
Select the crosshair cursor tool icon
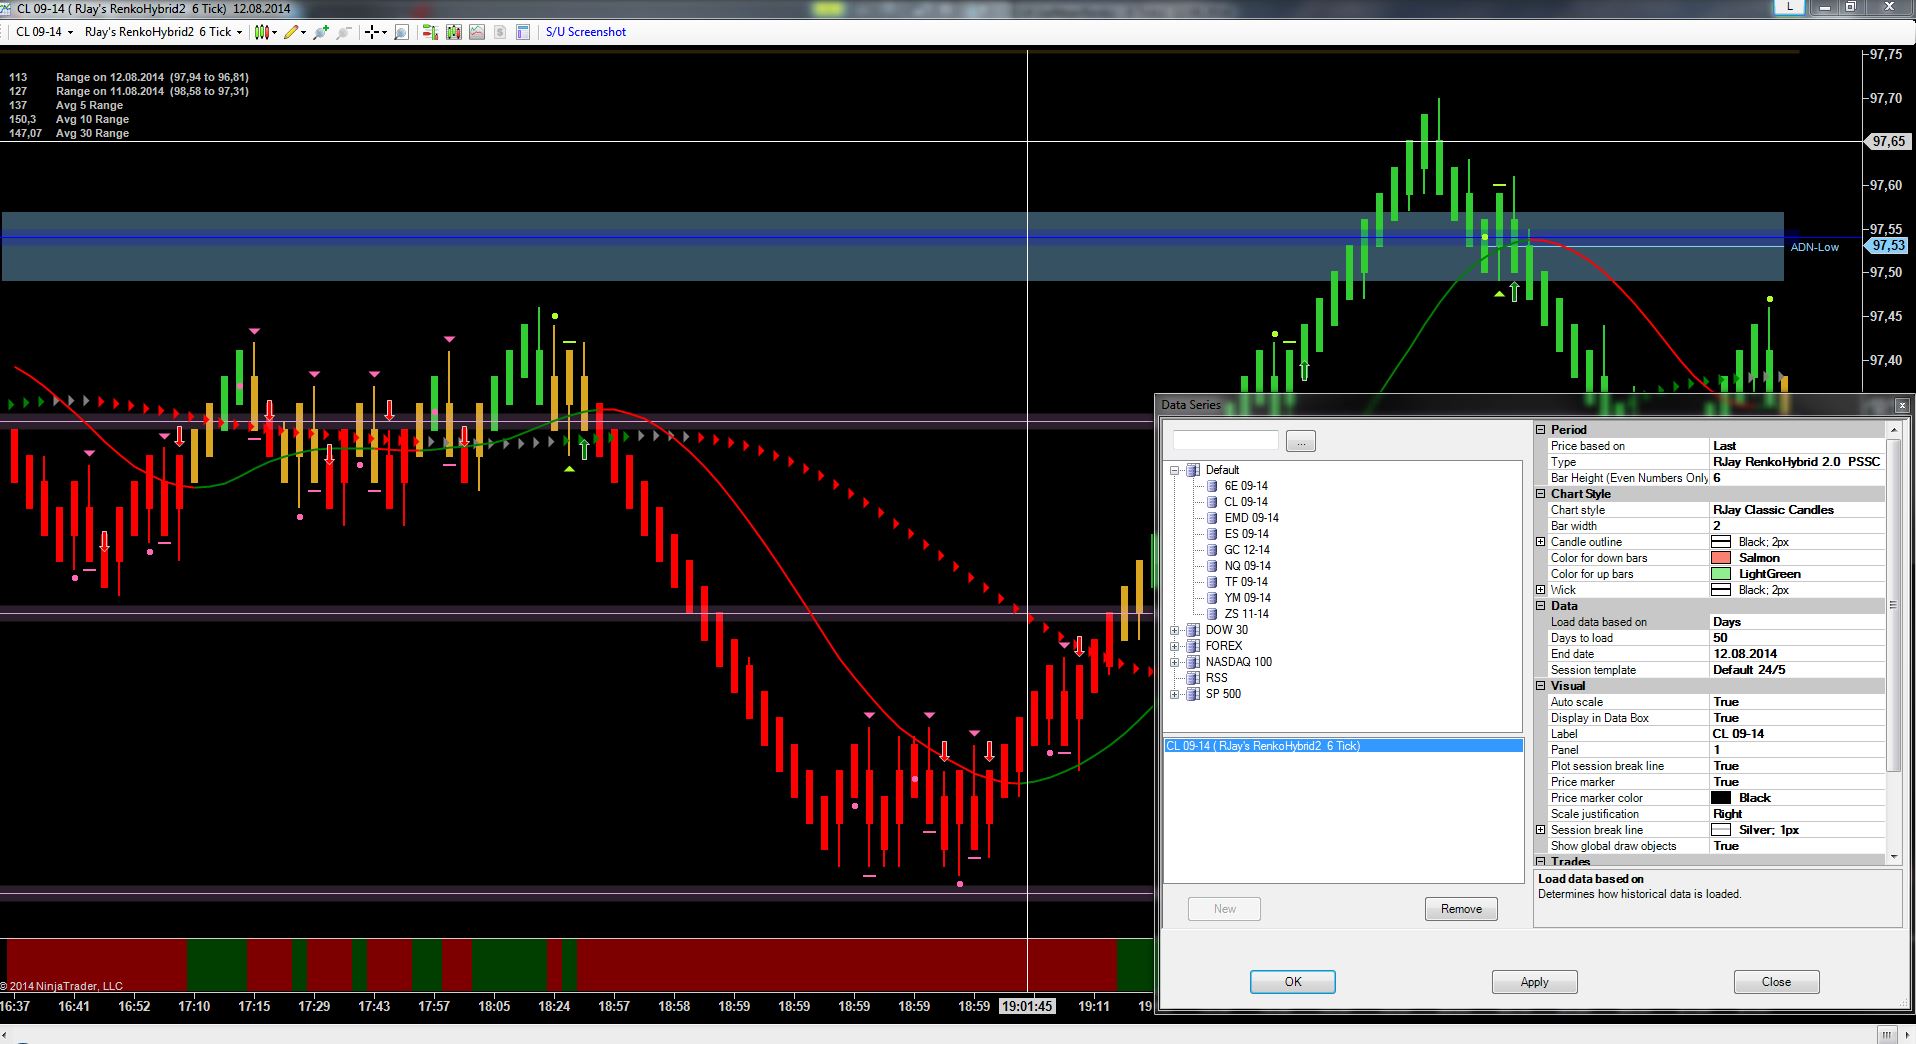(371, 32)
